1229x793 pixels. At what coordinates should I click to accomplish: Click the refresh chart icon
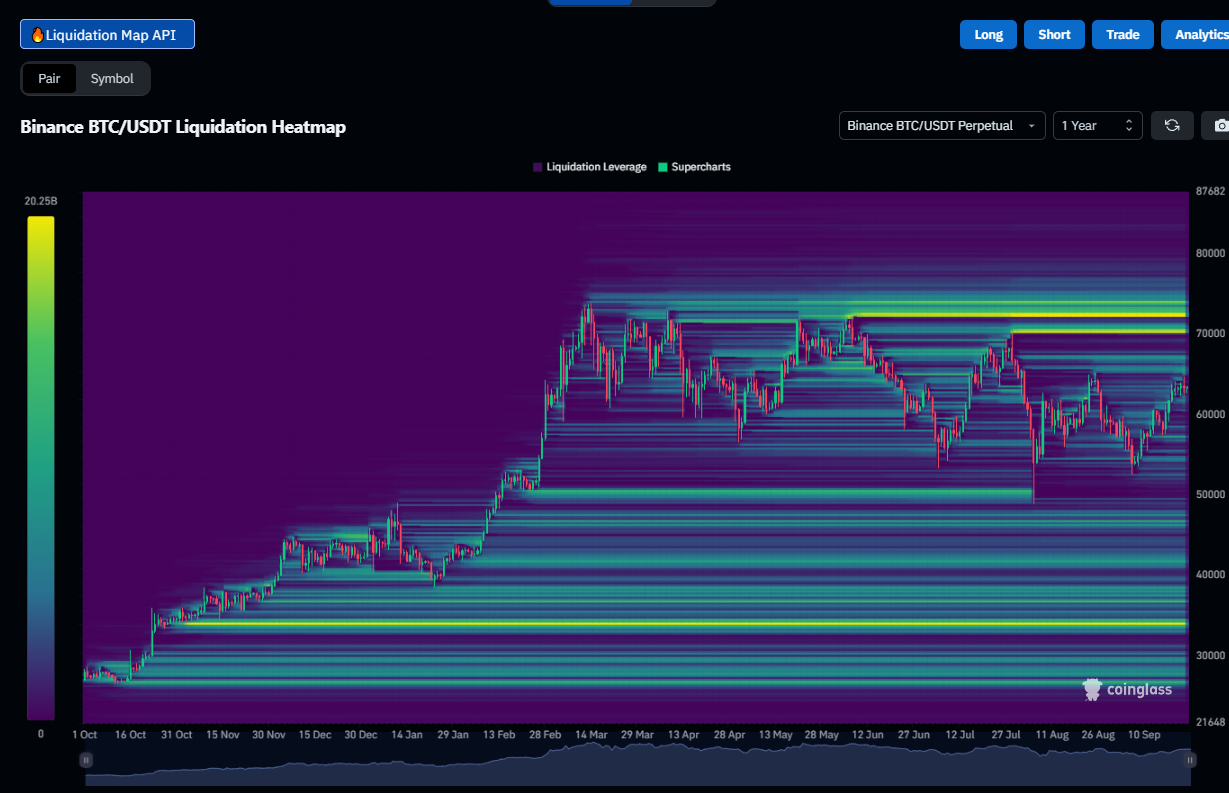[1171, 125]
